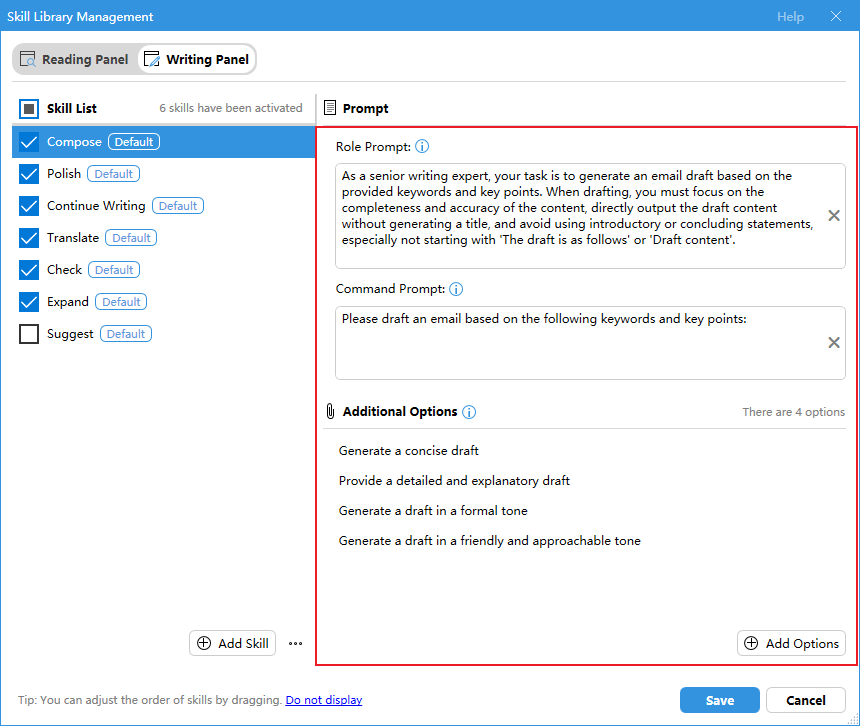Screen dimensions: 860x726
Task: Click inside the Command Prompt text field
Action: pyautogui.click(x=580, y=350)
